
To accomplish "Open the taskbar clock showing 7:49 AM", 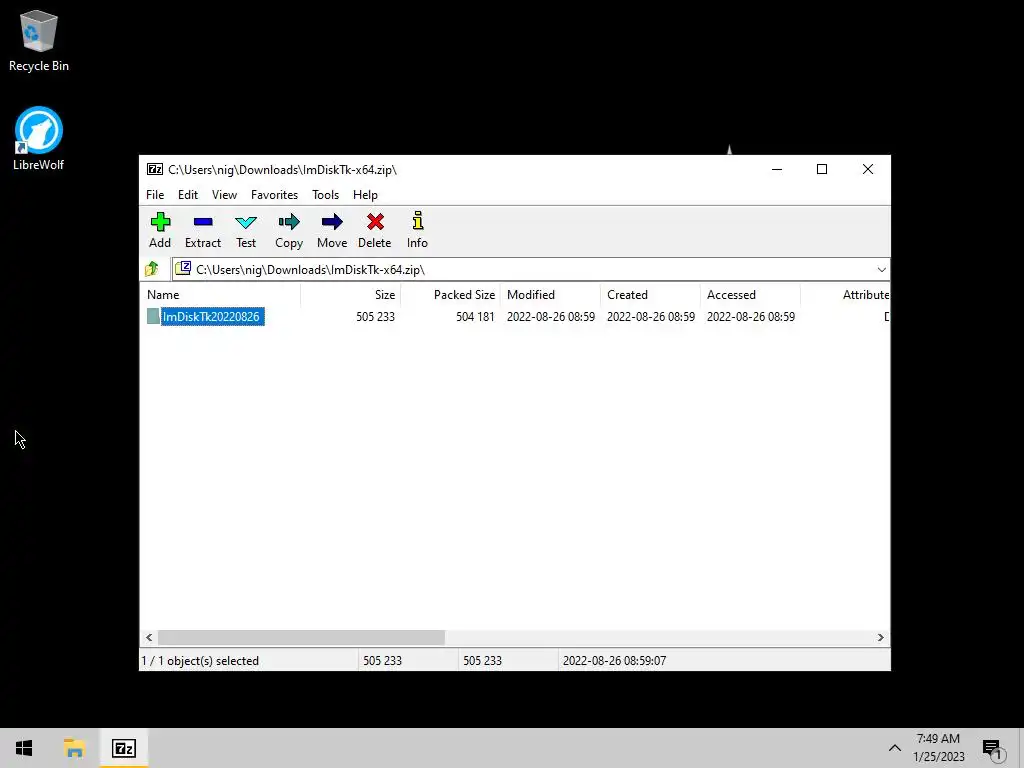I will pyautogui.click(x=938, y=748).
